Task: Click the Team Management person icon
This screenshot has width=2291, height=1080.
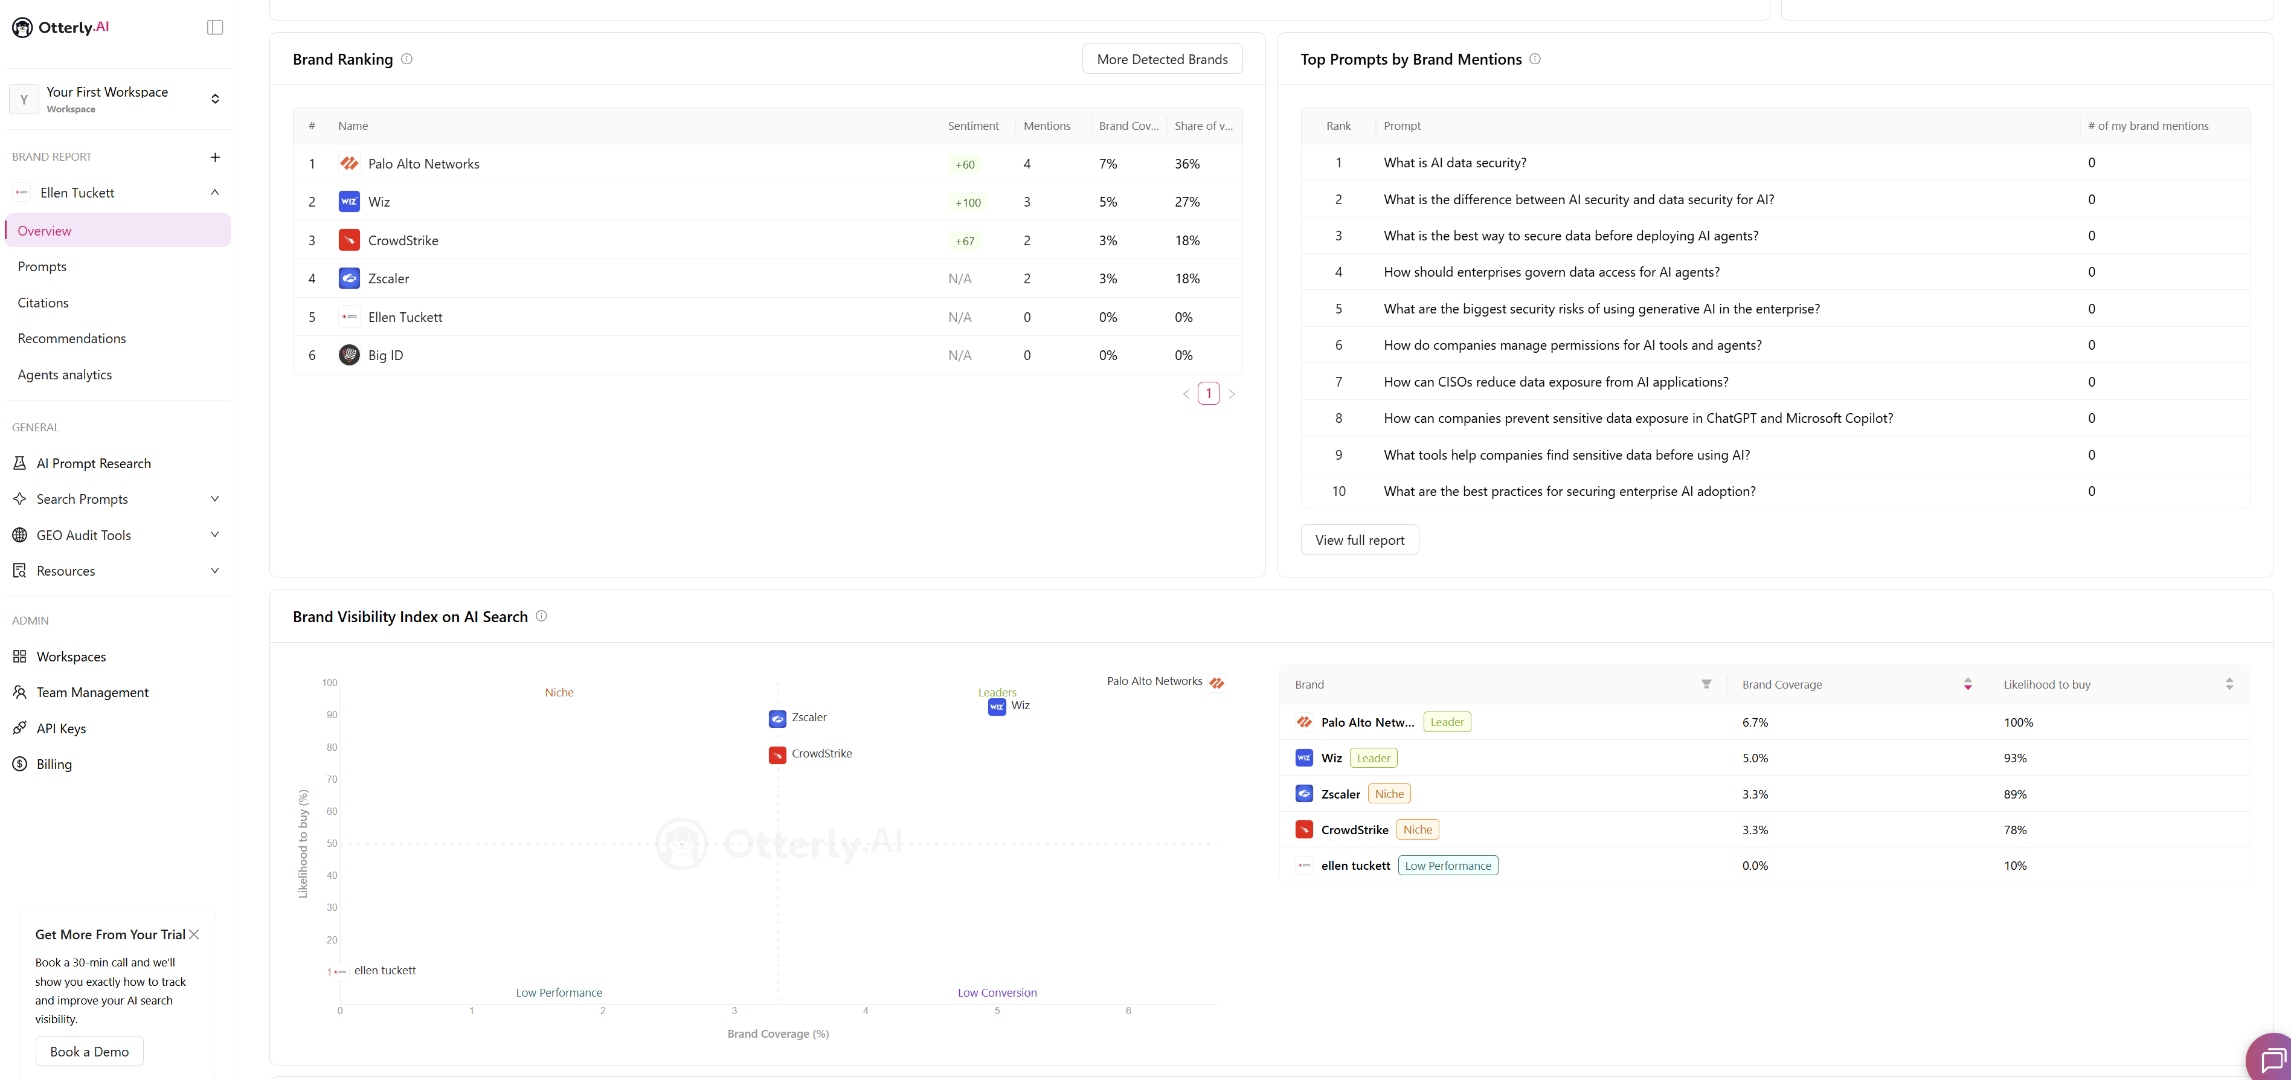Action: click(x=19, y=692)
